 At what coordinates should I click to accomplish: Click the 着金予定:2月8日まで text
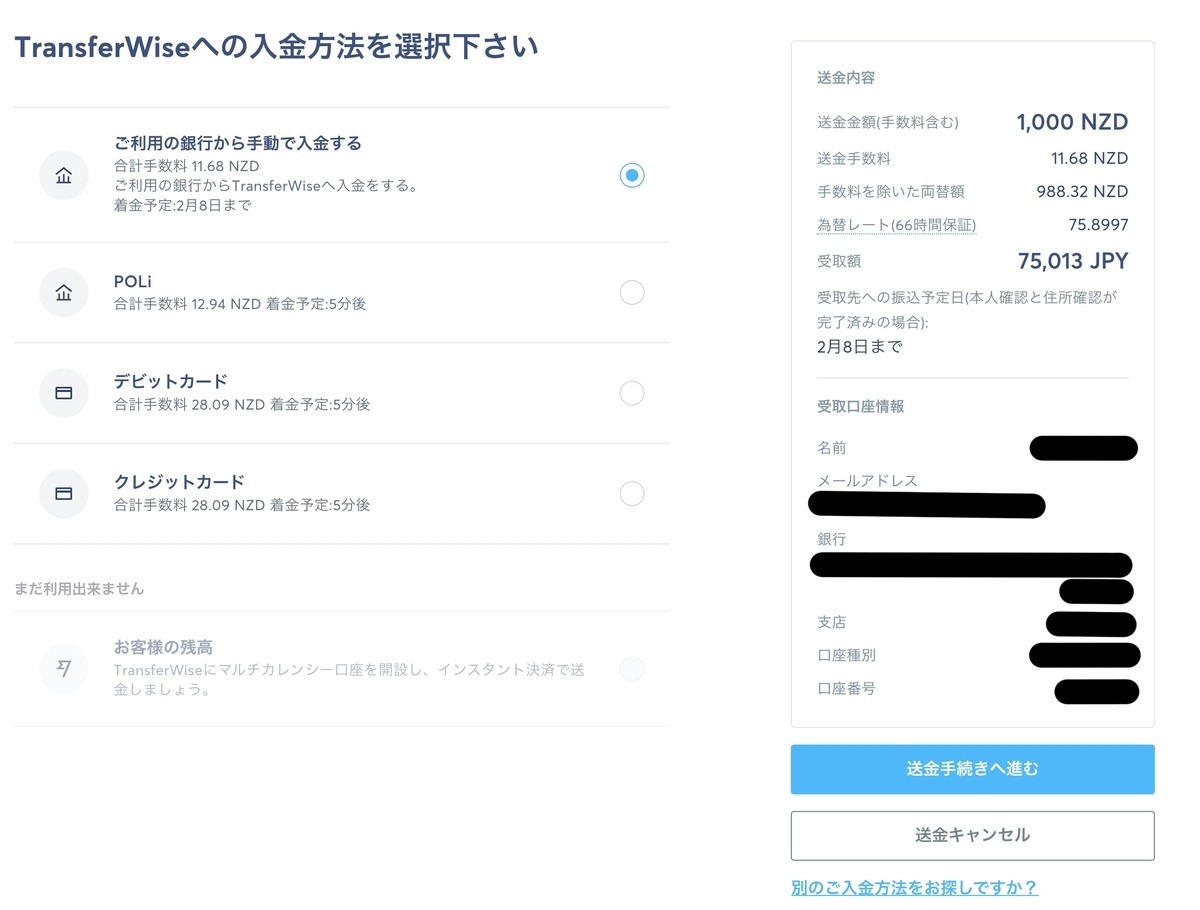pyautogui.click(x=182, y=206)
